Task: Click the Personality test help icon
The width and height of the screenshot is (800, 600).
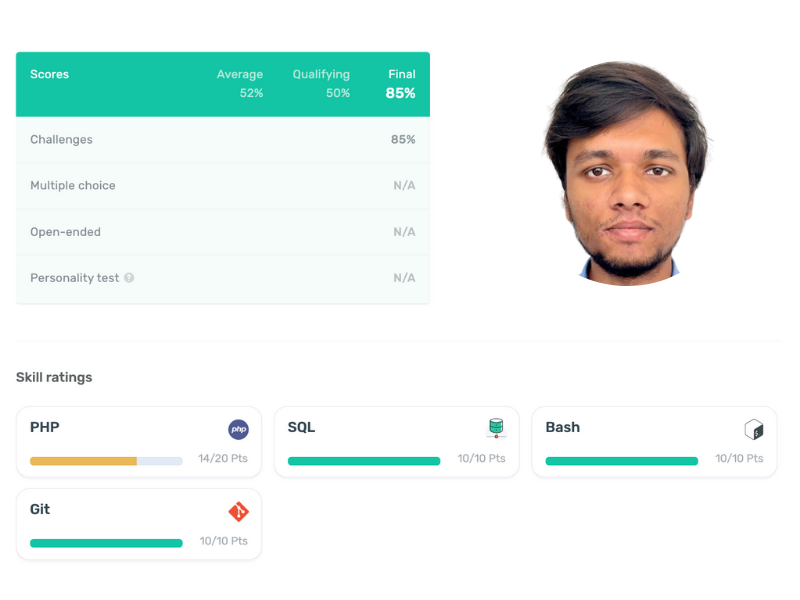Action: click(129, 278)
